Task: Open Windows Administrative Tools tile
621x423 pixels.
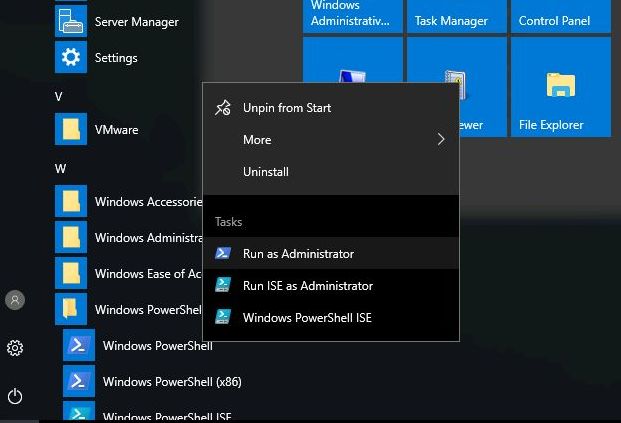Action: tap(352, 16)
